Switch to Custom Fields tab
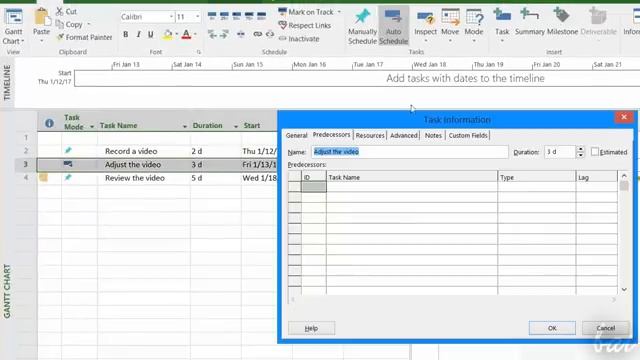Image resolution: width=640 pixels, height=360 pixels. (468, 135)
